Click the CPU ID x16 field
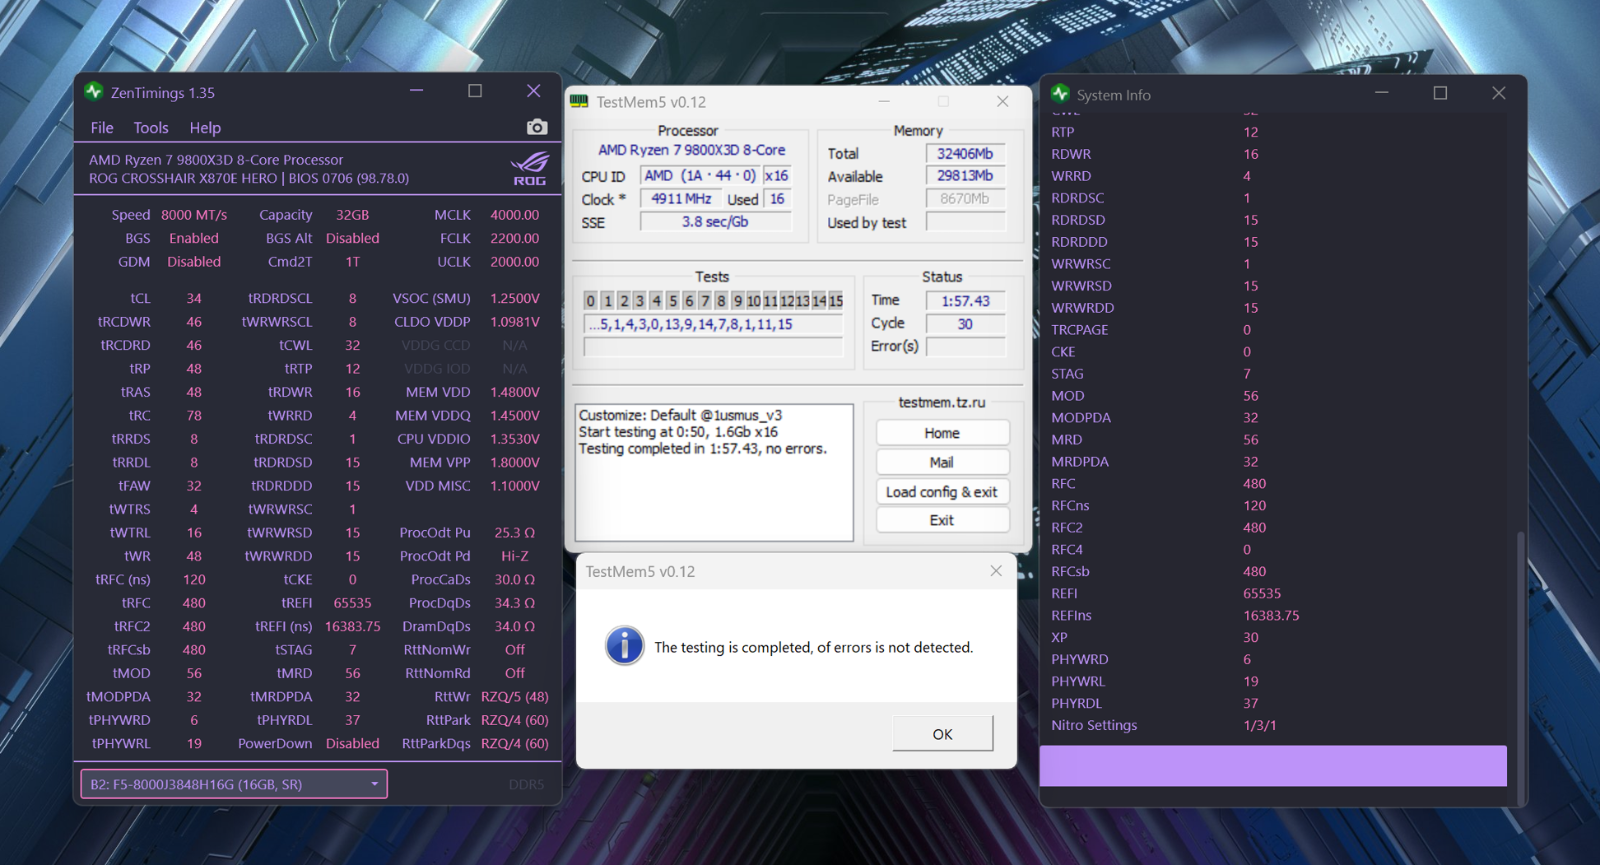1600x865 pixels. click(x=777, y=175)
